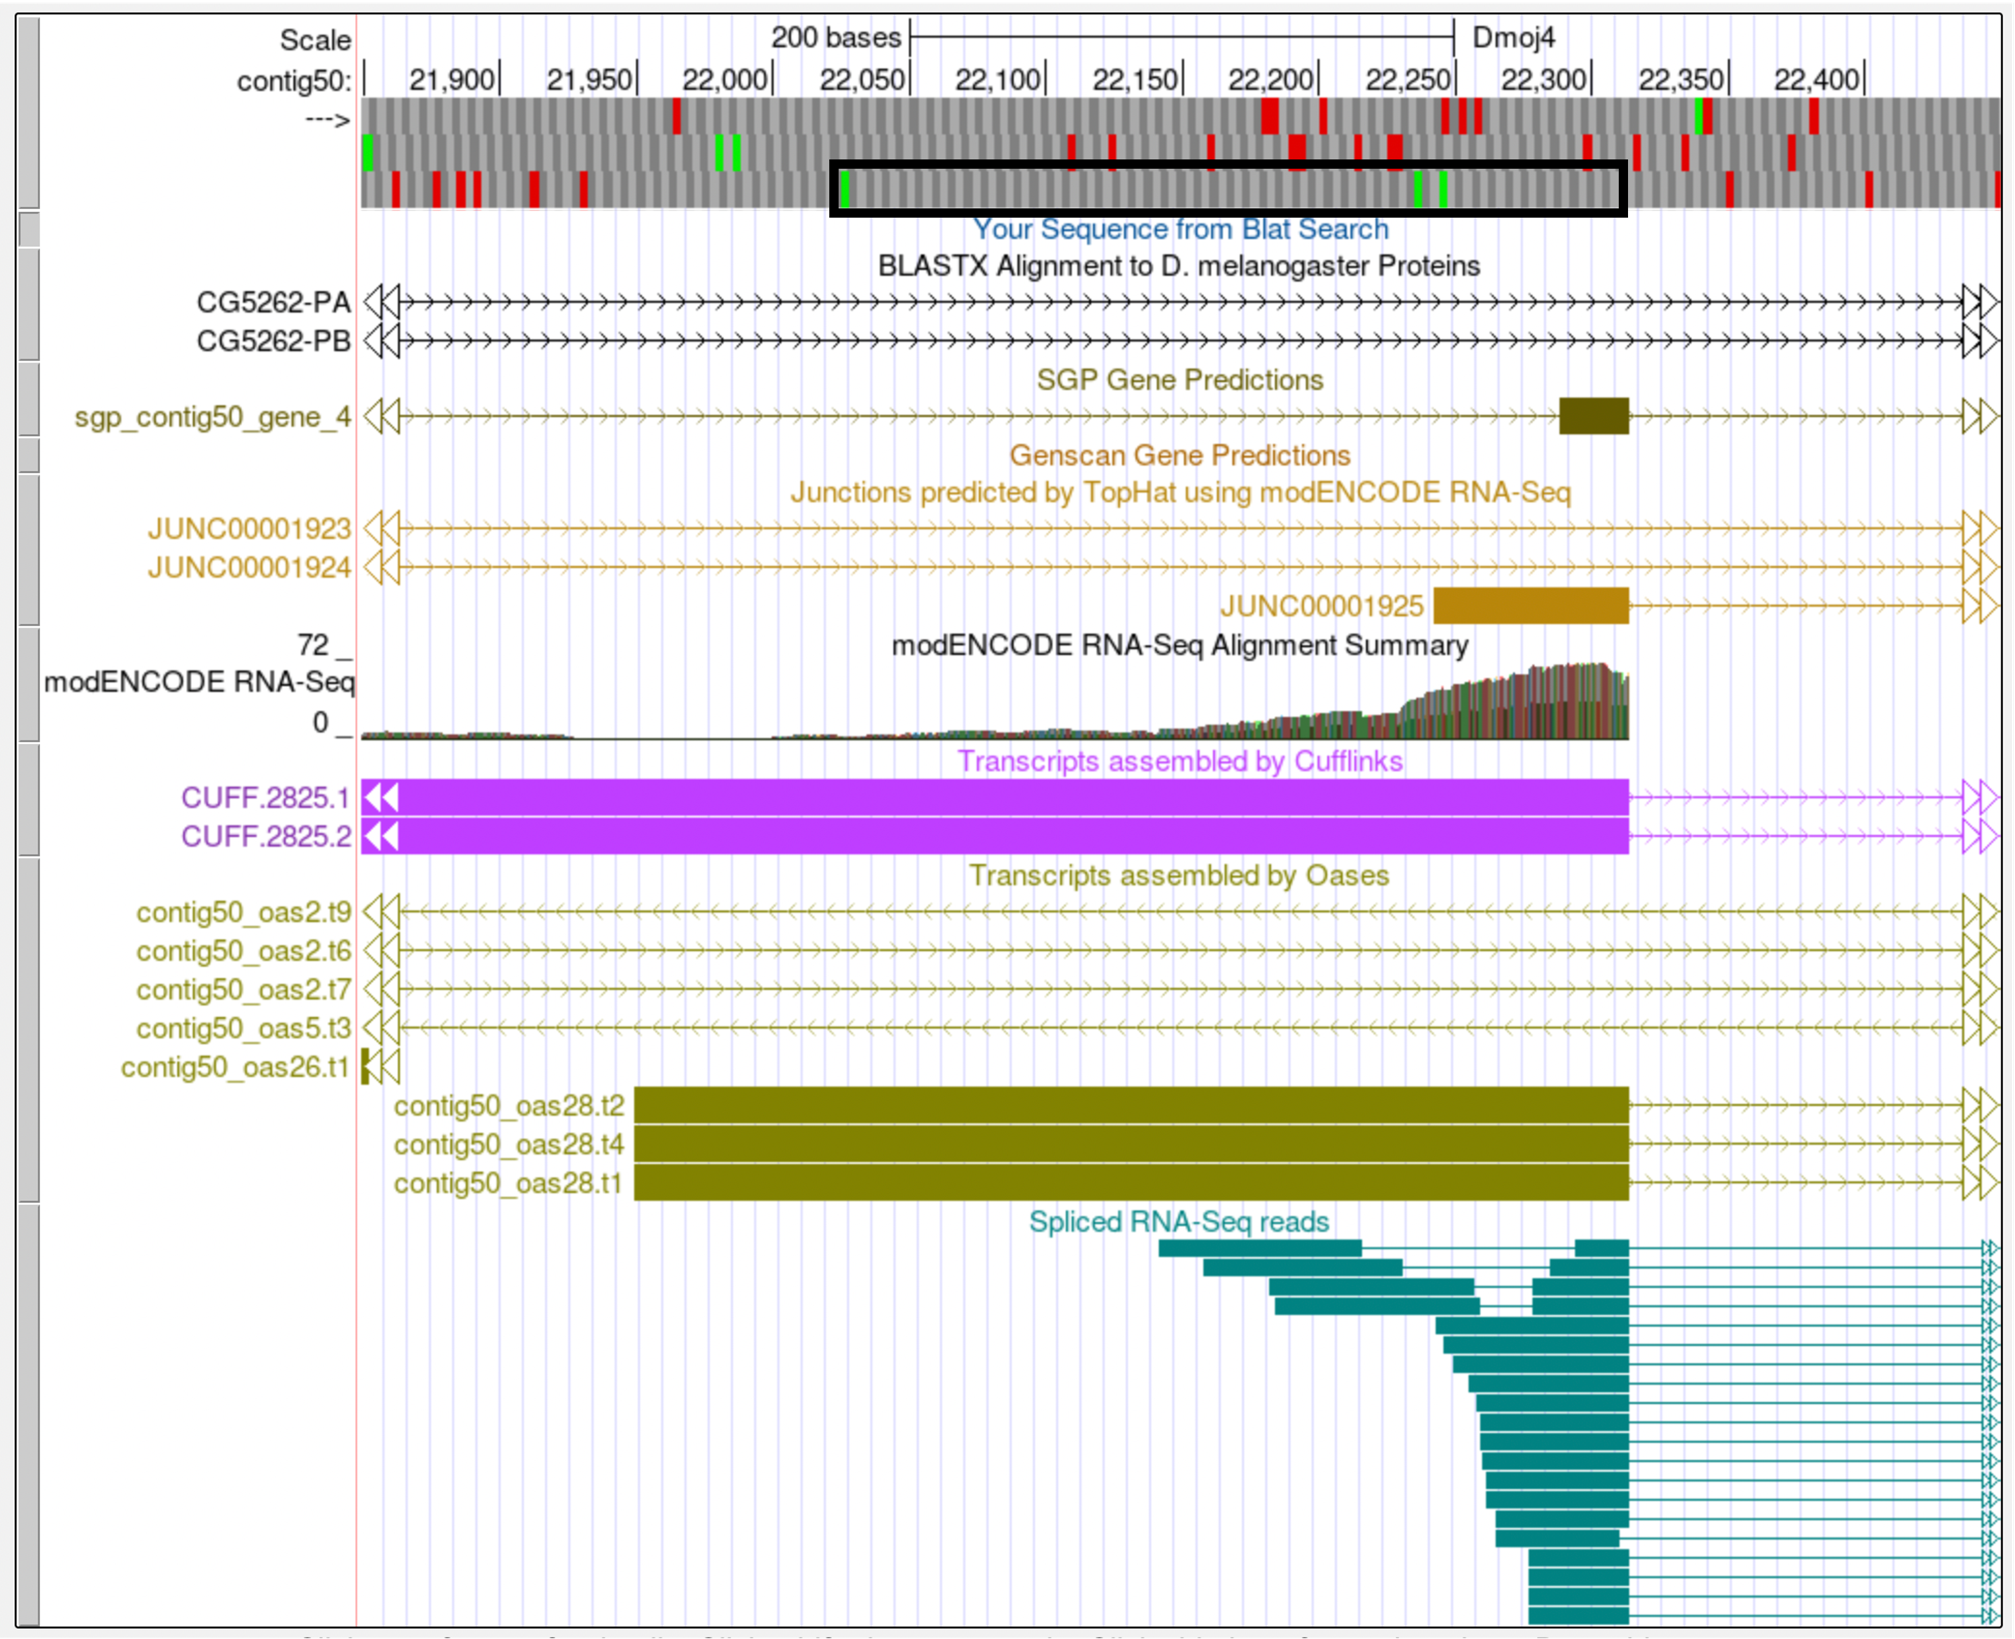Click the right double-arrow on sgp_contig50_gene_4 row
The image size is (2015, 1639).
click(1980, 416)
